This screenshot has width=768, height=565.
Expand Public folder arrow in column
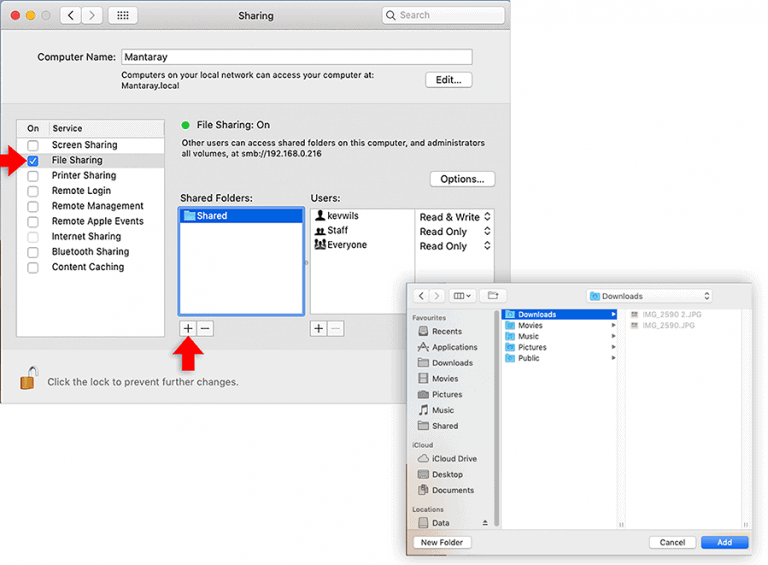(613, 358)
